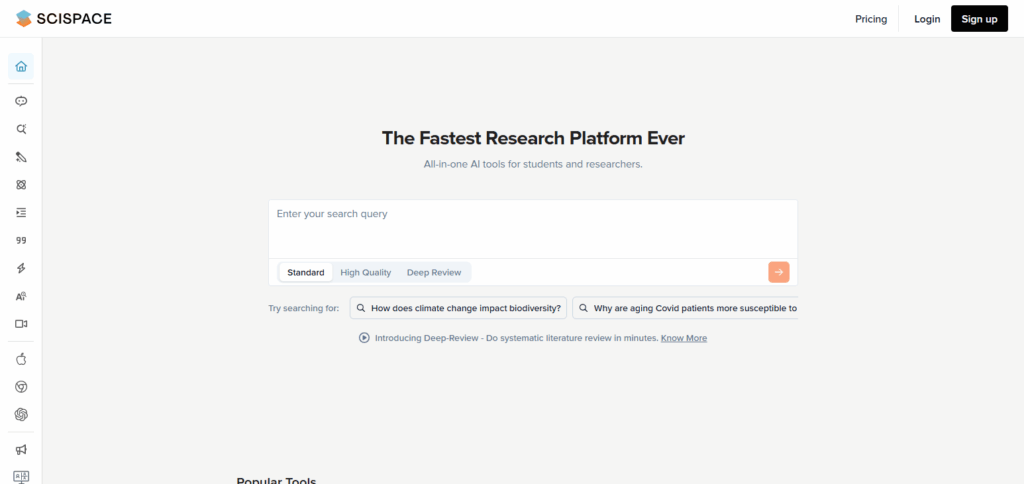This screenshot has width=1024, height=484.
Task: Click the 'All-in-one AI tools' subtitle
Action: (533, 165)
